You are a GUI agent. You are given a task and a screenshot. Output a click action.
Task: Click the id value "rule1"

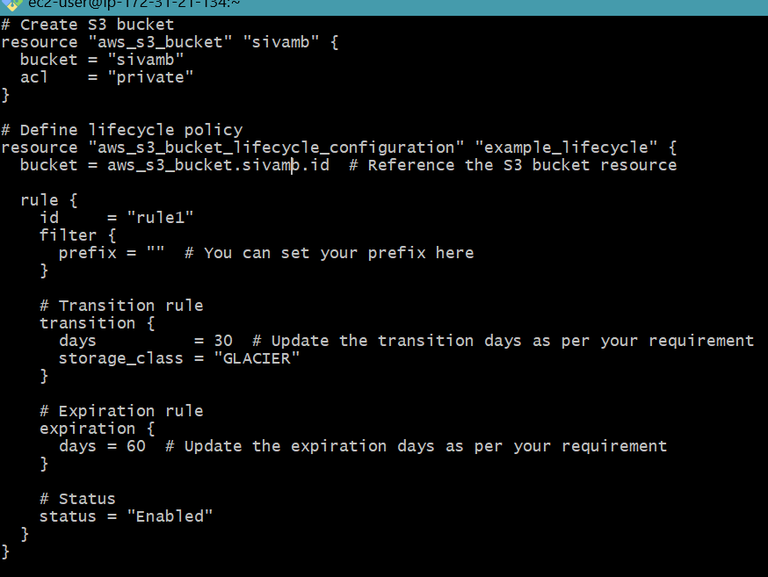tap(160, 217)
